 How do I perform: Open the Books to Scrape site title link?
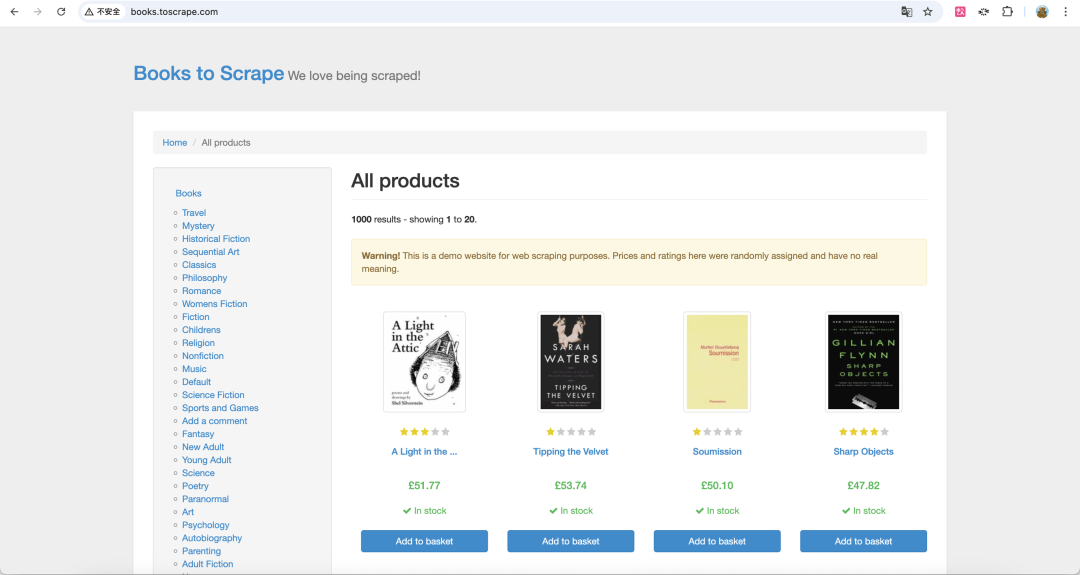(209, 73)
